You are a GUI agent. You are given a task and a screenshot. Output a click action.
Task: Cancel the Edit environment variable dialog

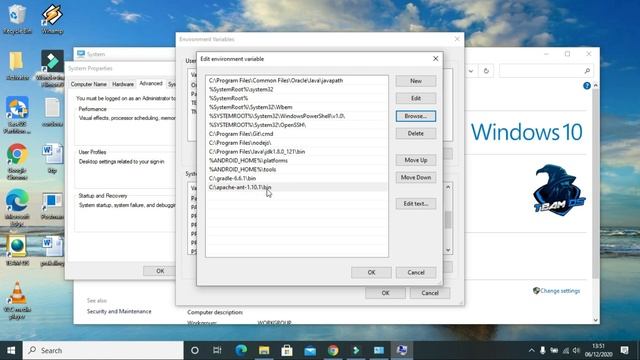point(416,272)
